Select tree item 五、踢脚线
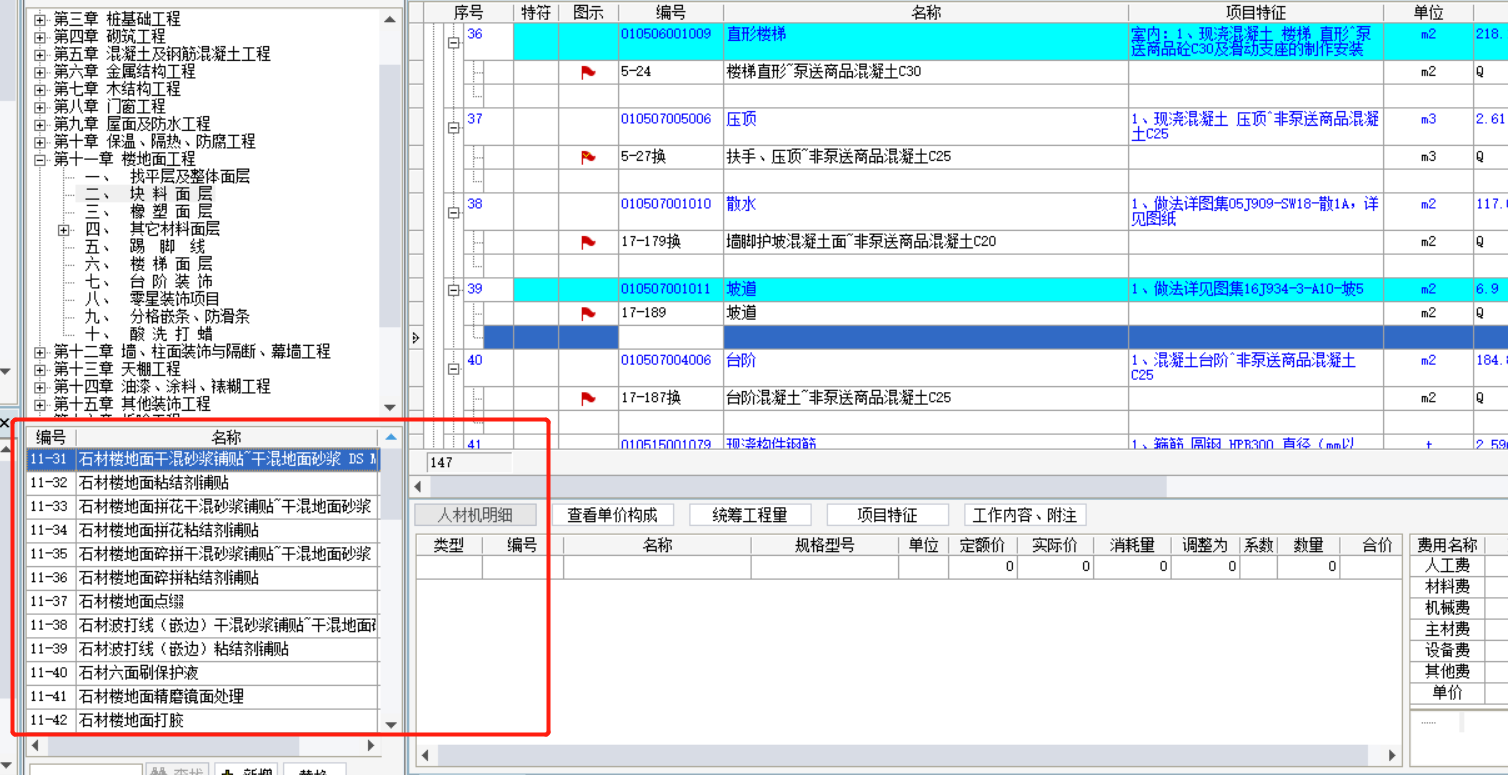1508x775 pixels. pyautogui.click(x=145, y=246)
